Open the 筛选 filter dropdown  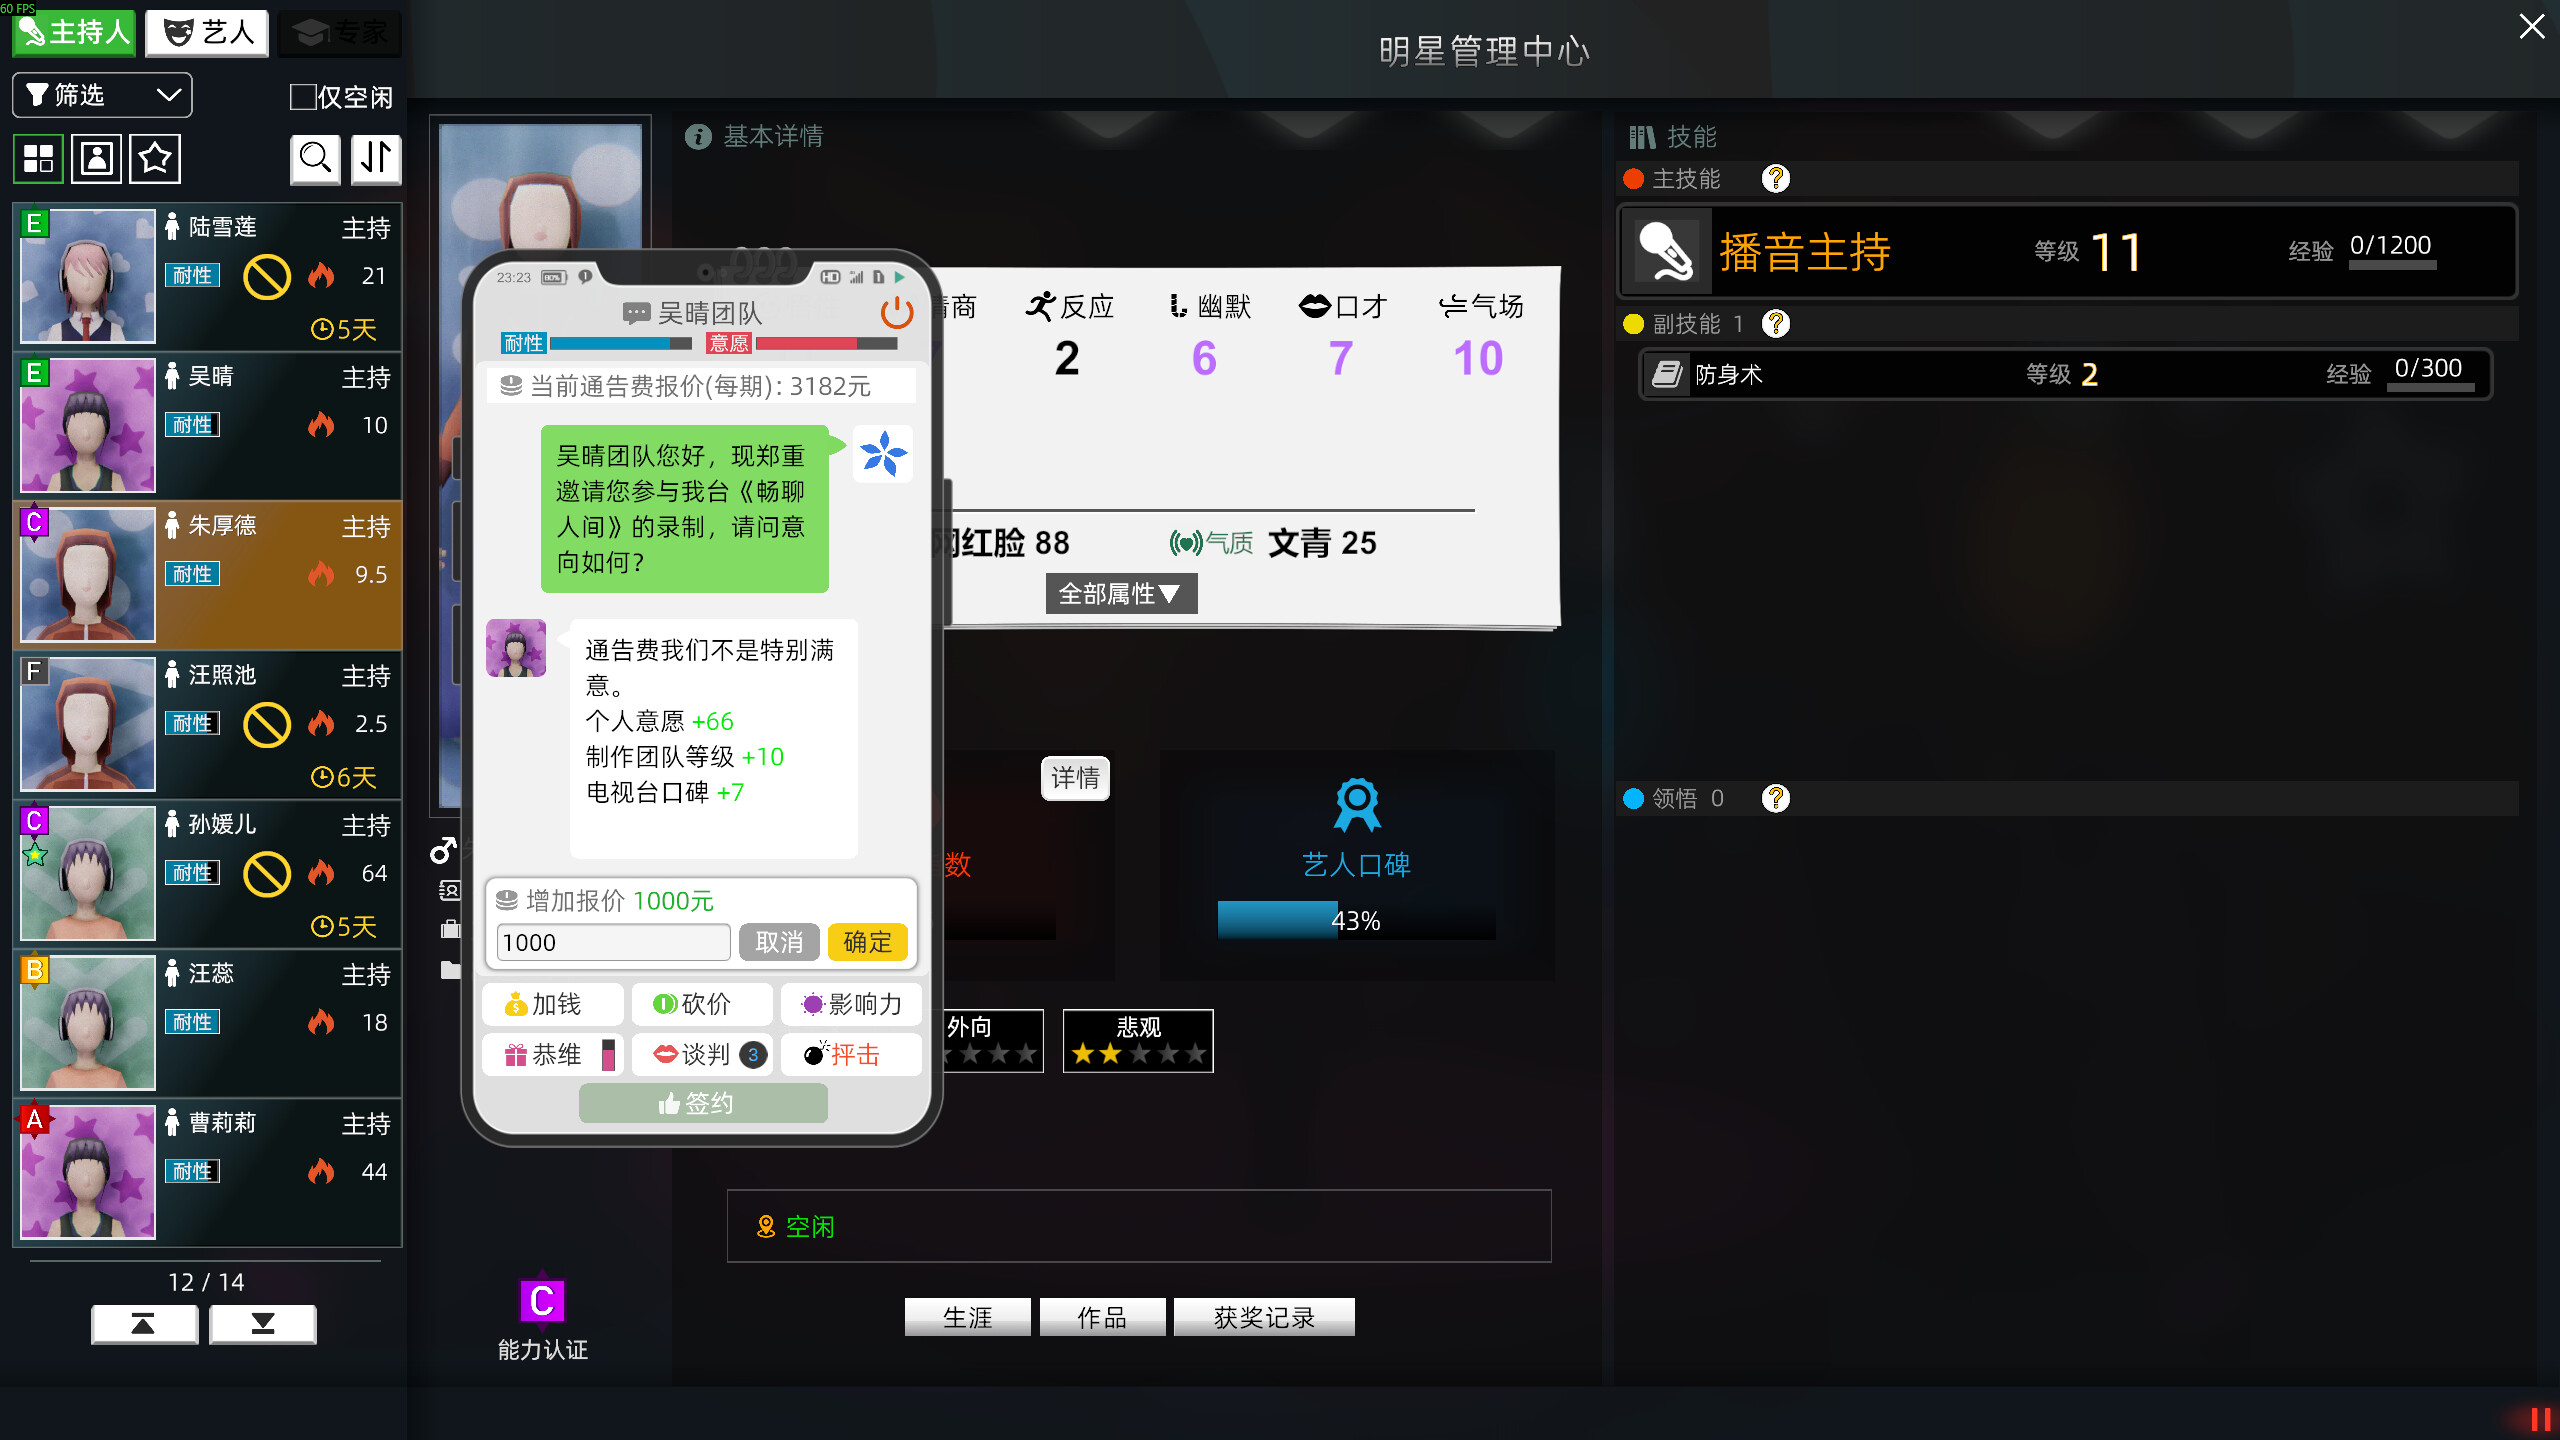click(x=102, y=95)
